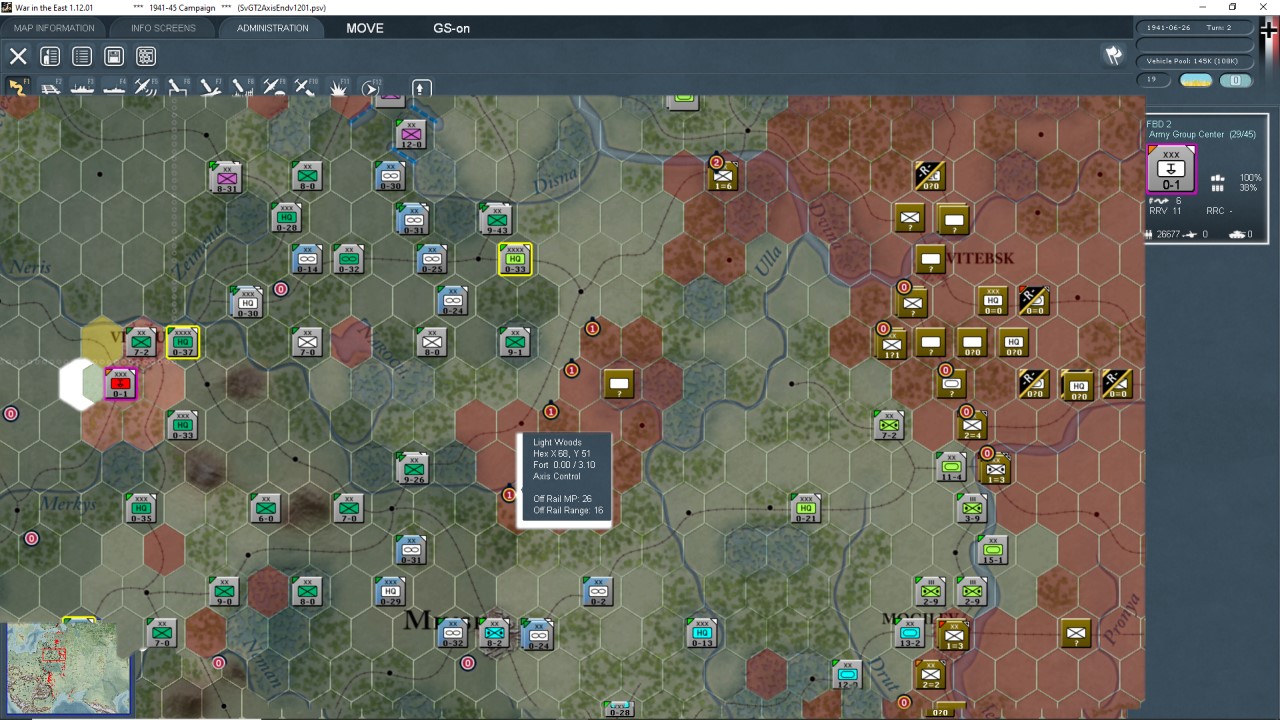Select the pink 12-0 division counter
This screenshot has width=1280, height=720.
[410, 135]
